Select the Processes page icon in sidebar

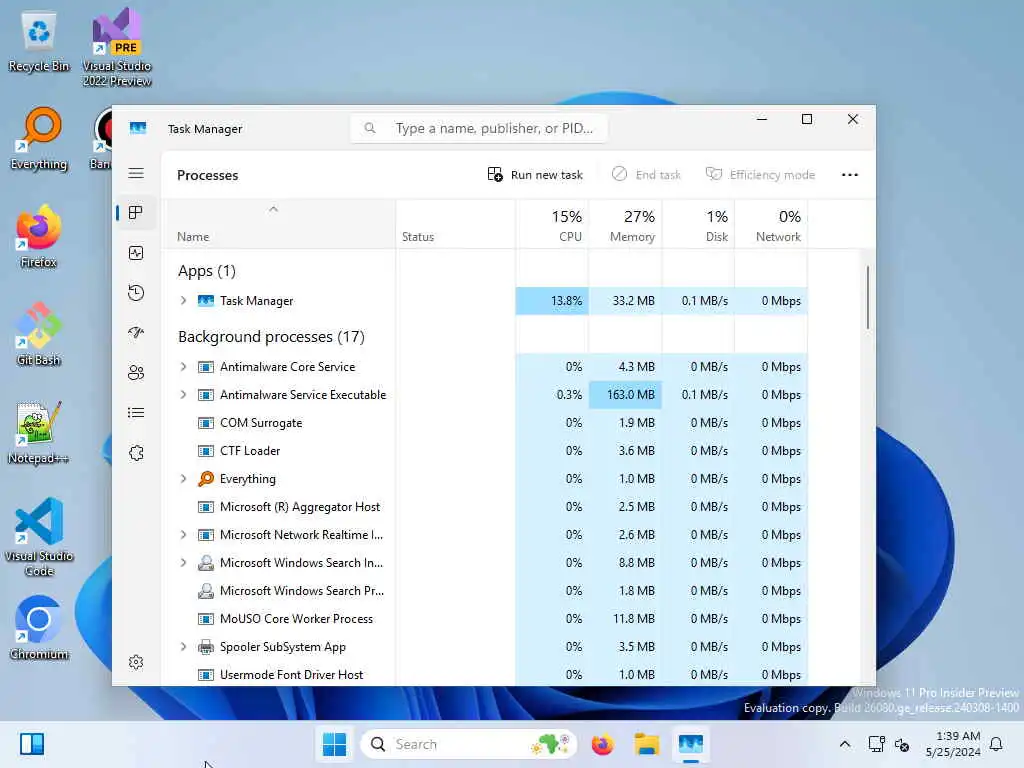click(136, 212)
